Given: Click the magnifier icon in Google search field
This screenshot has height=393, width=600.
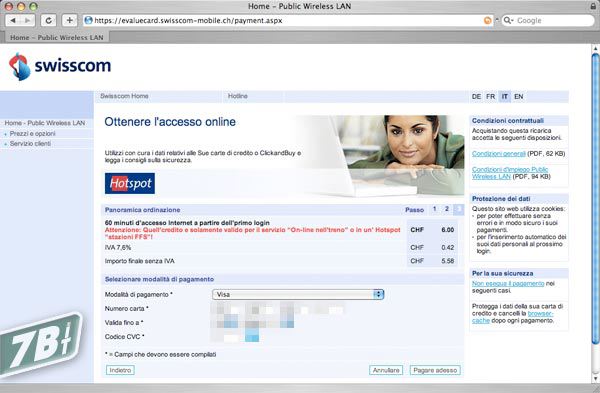Looking at the screenshot, I should (x=508, y=20).
